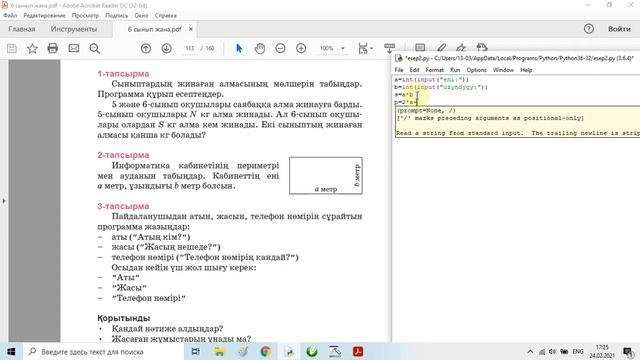Choose the Selection arrow tool

[x=239, y=49]
